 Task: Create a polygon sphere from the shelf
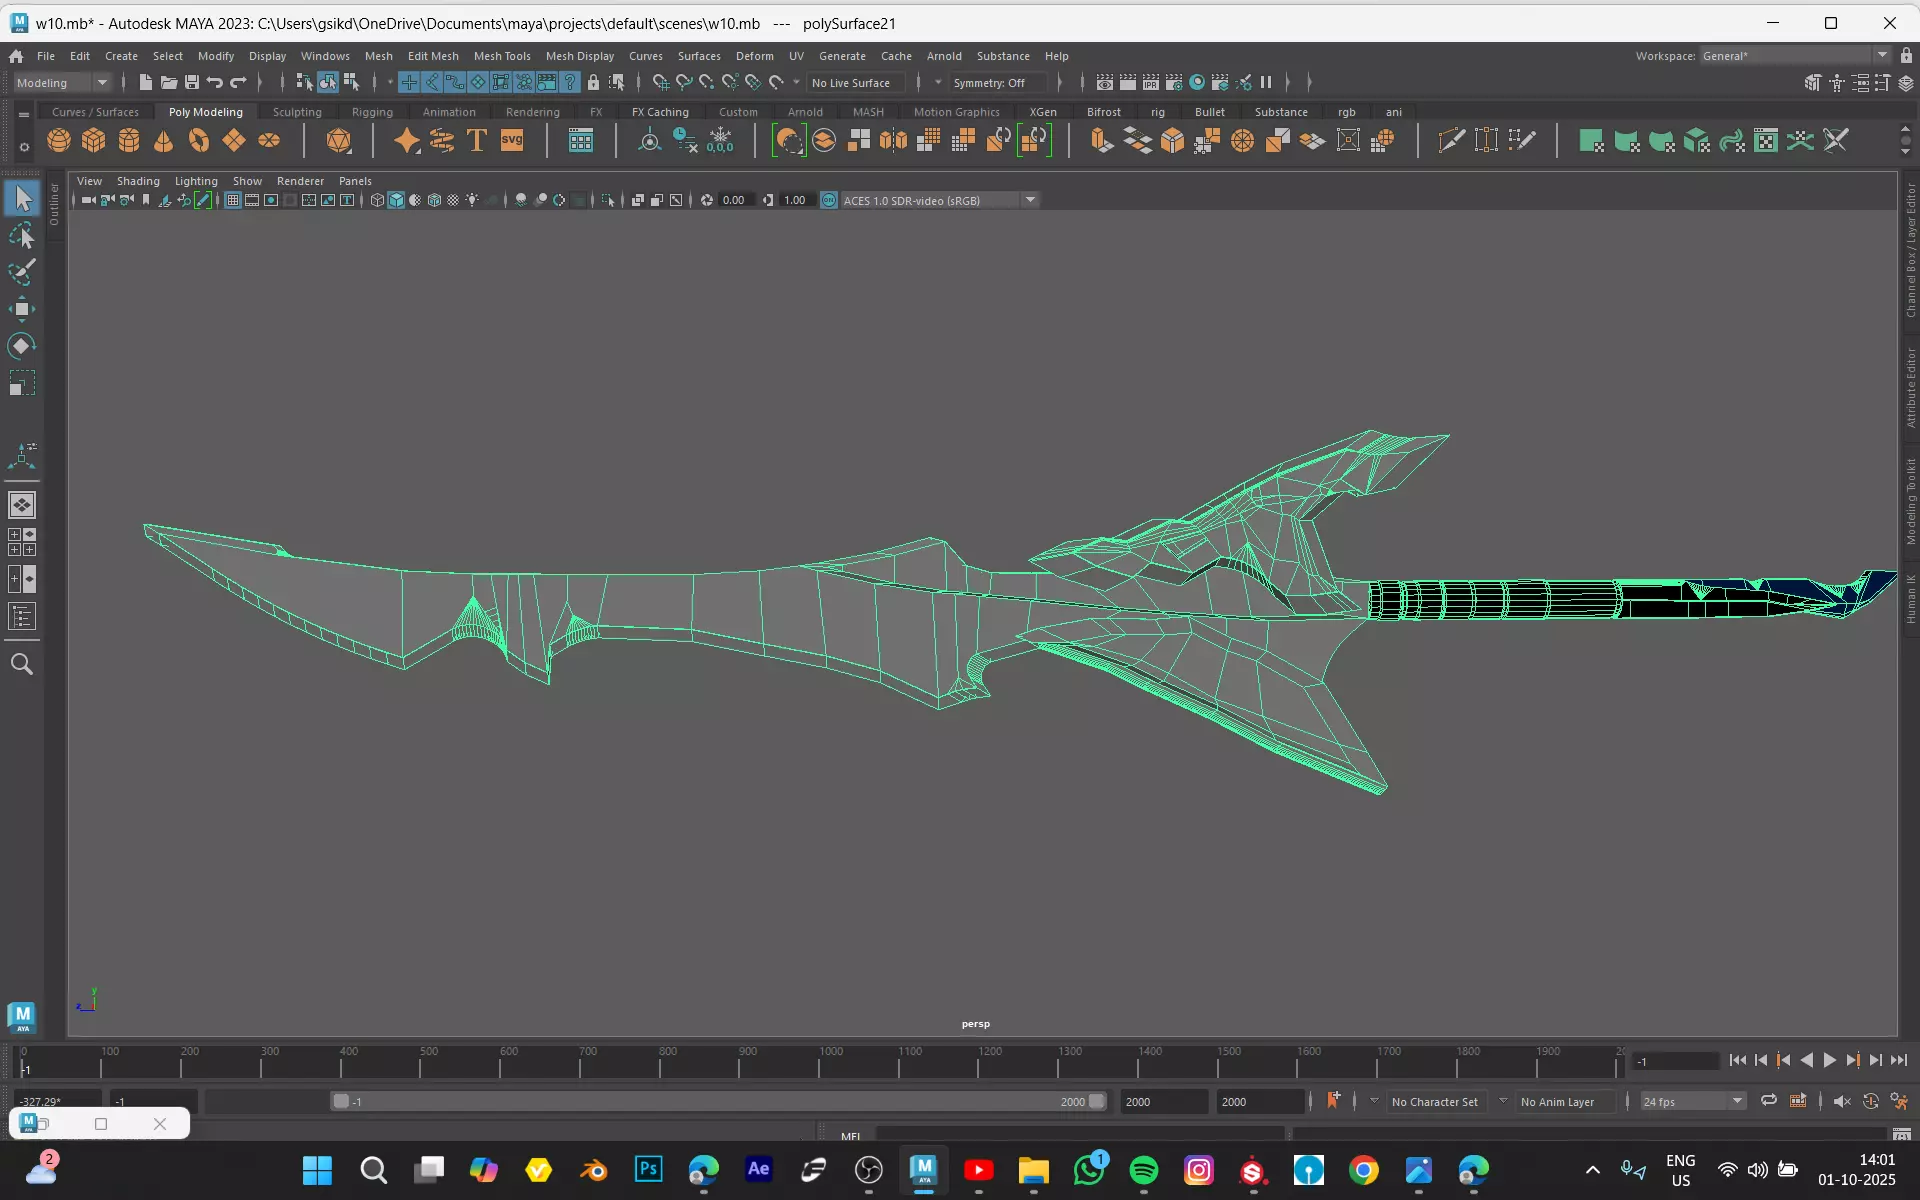coord(59,141)
